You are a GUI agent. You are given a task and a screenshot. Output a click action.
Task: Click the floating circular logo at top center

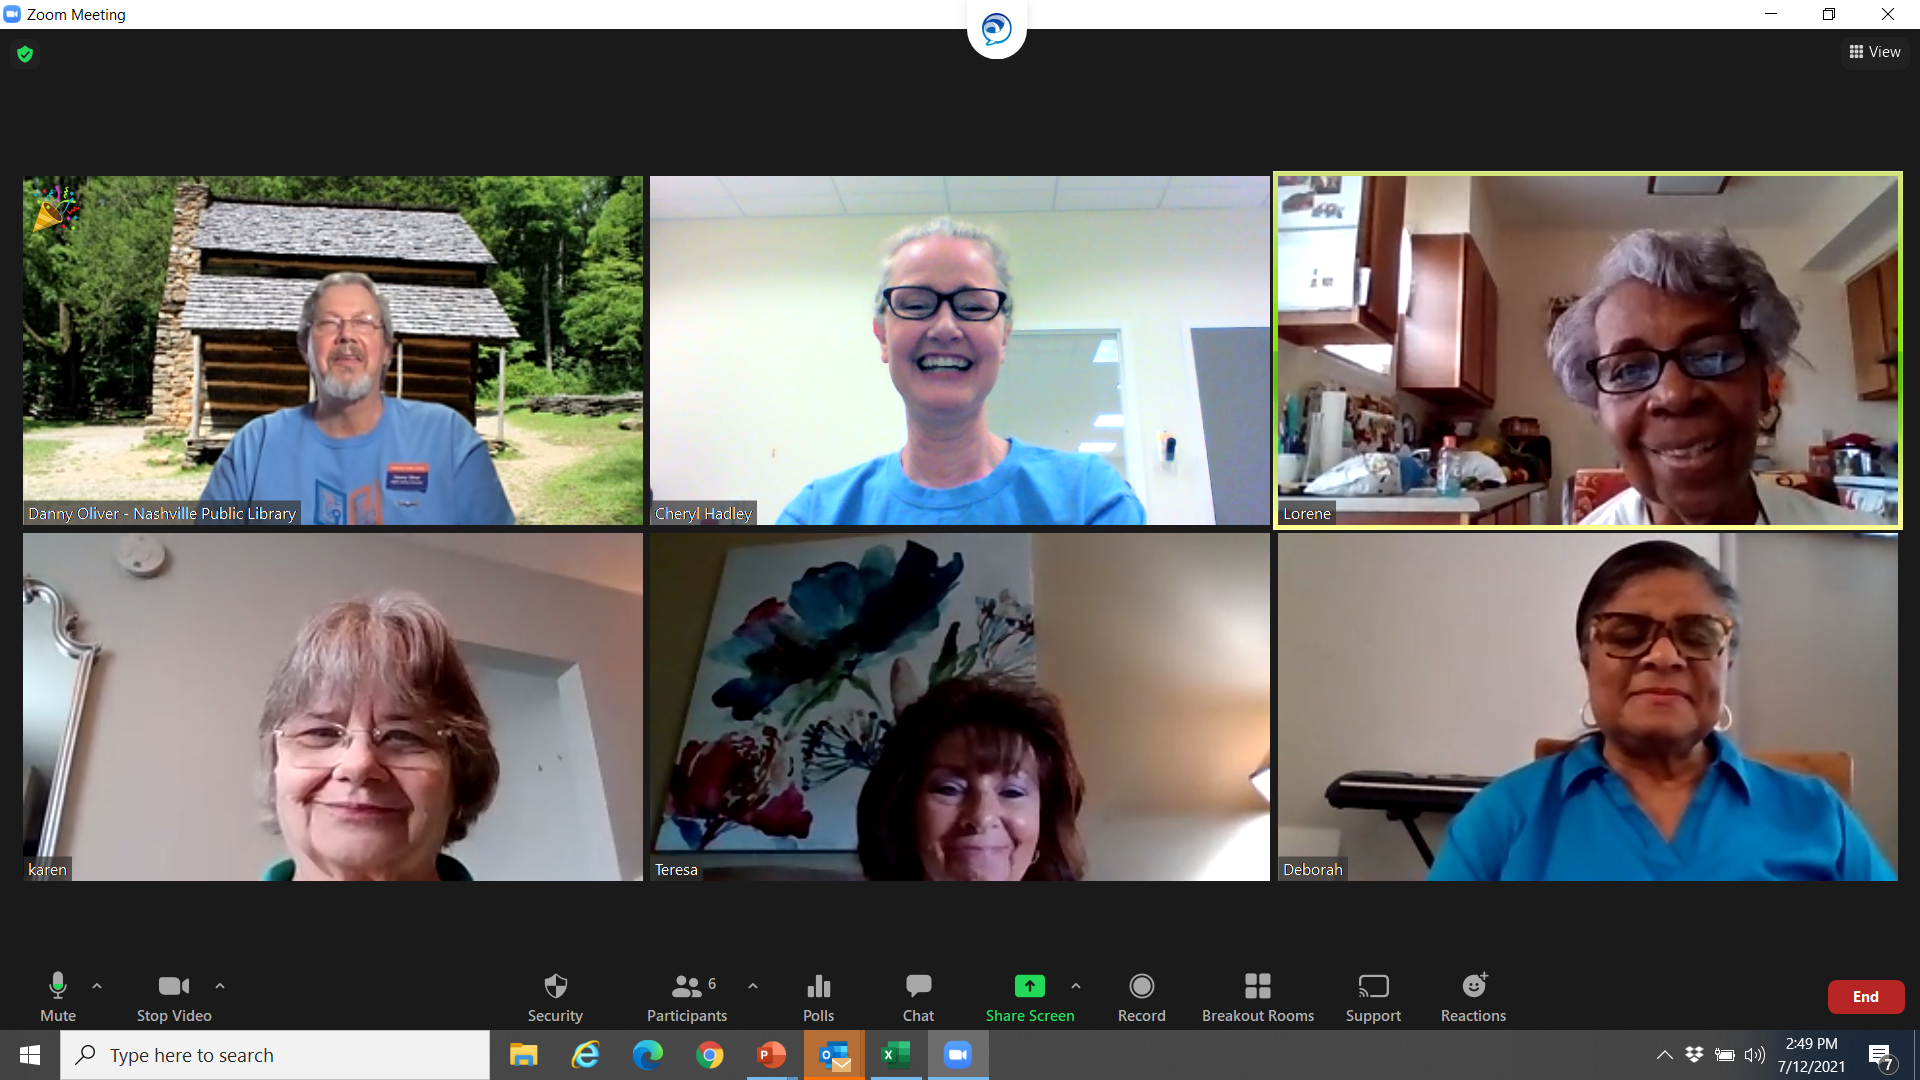coord(996,29)
